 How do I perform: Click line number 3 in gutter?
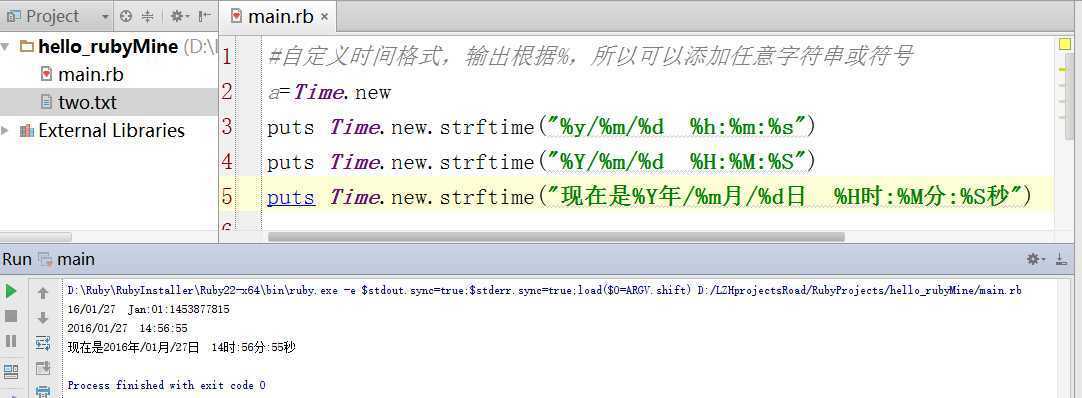pyautogui.click(x=227, y=127)
